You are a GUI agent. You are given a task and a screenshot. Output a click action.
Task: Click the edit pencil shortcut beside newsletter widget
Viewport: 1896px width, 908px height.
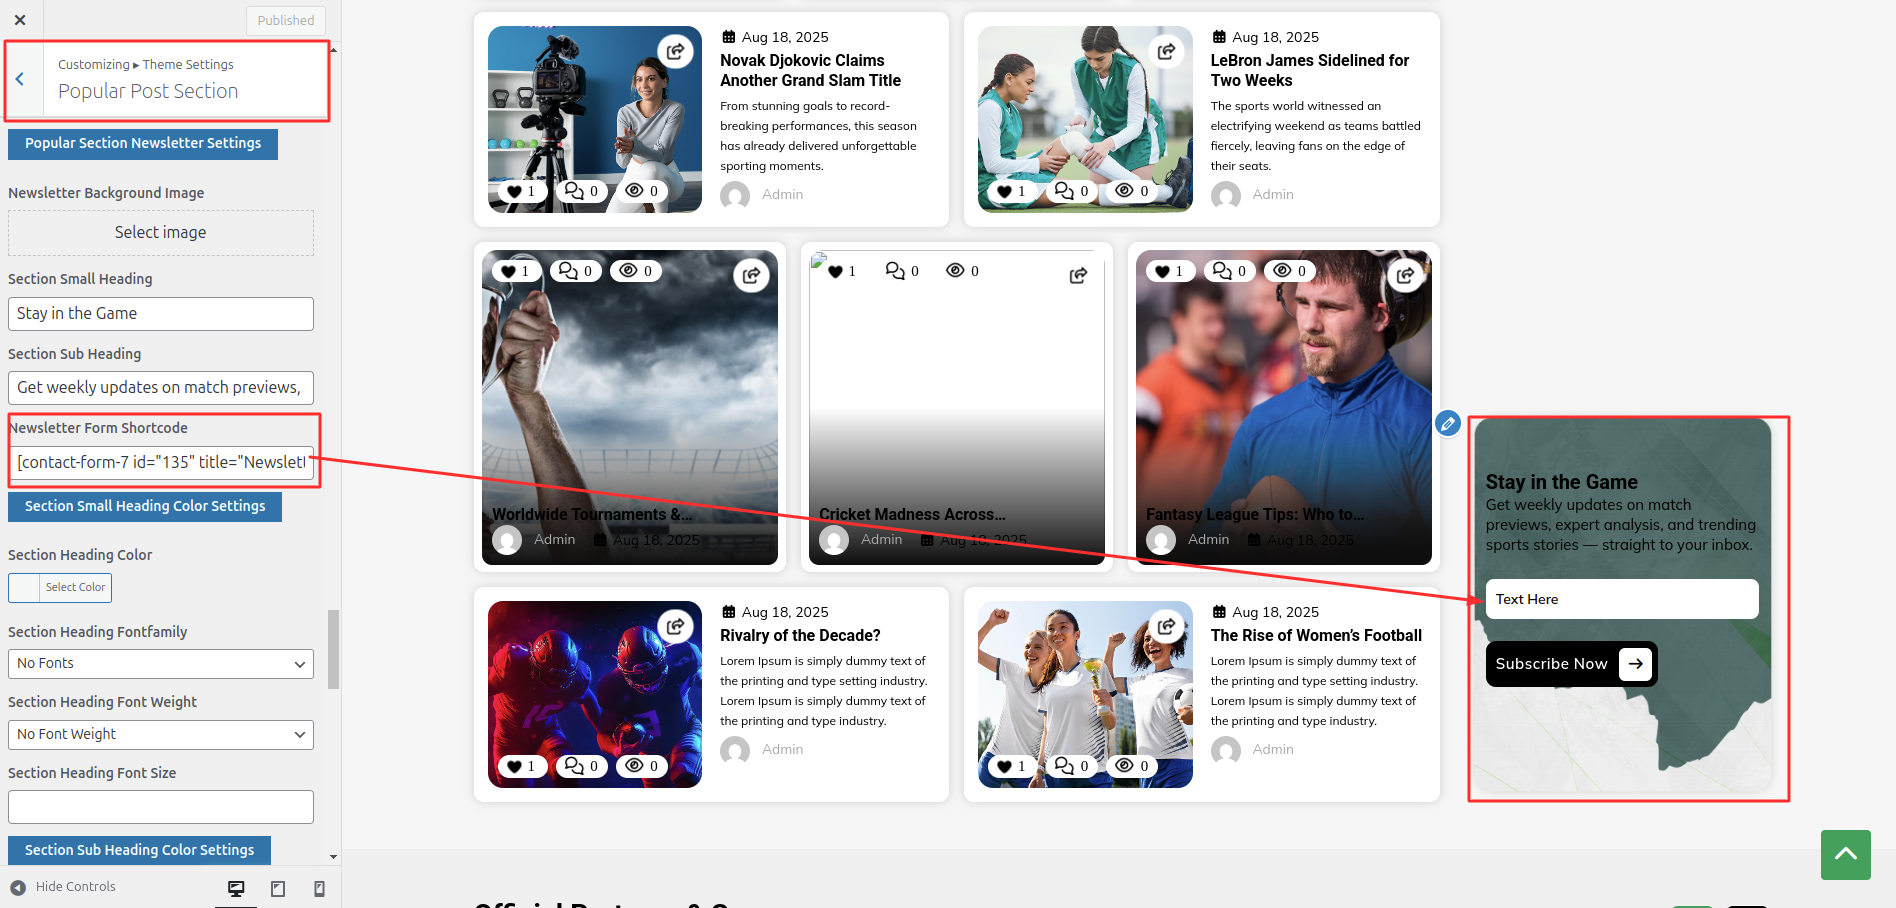tap(1447, 424)
